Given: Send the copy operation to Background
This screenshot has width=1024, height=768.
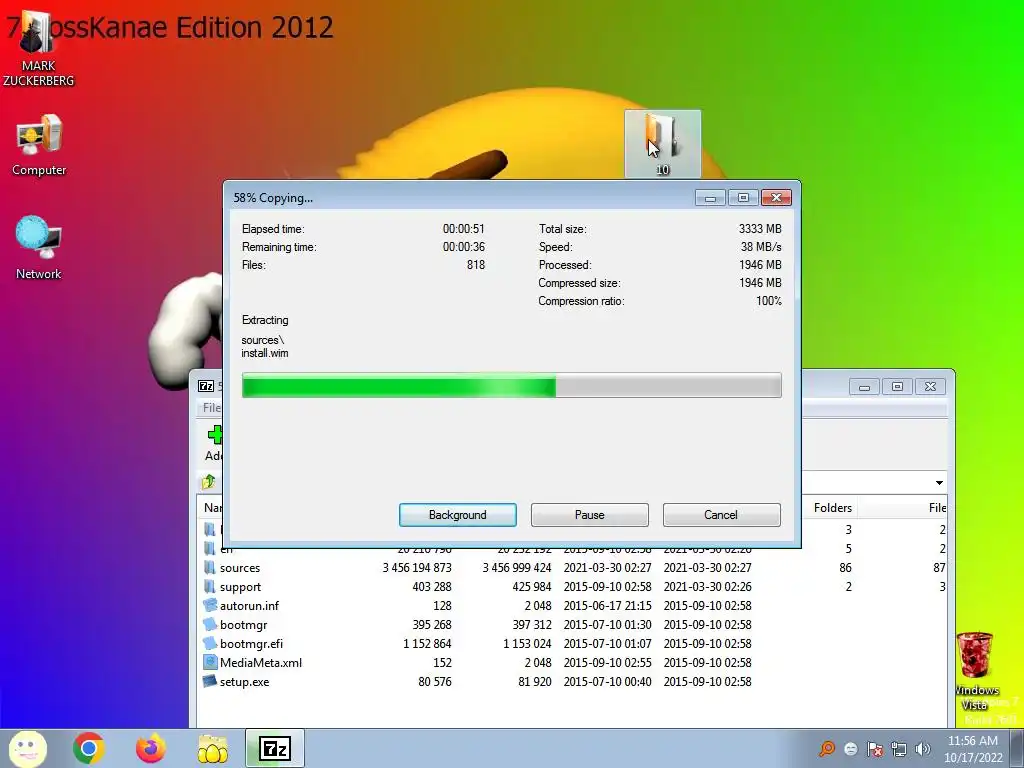Looking at the screenshot, I should coord(457,515).
